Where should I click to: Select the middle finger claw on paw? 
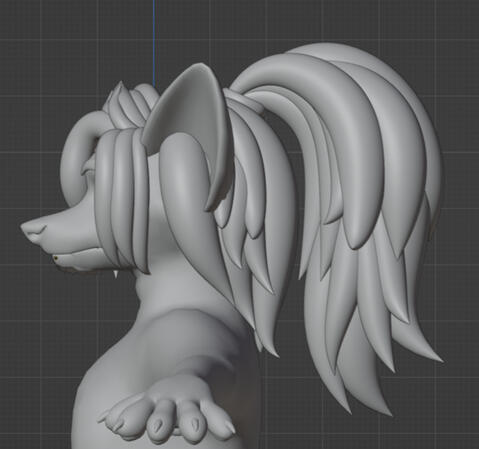[x=158, y=424]
